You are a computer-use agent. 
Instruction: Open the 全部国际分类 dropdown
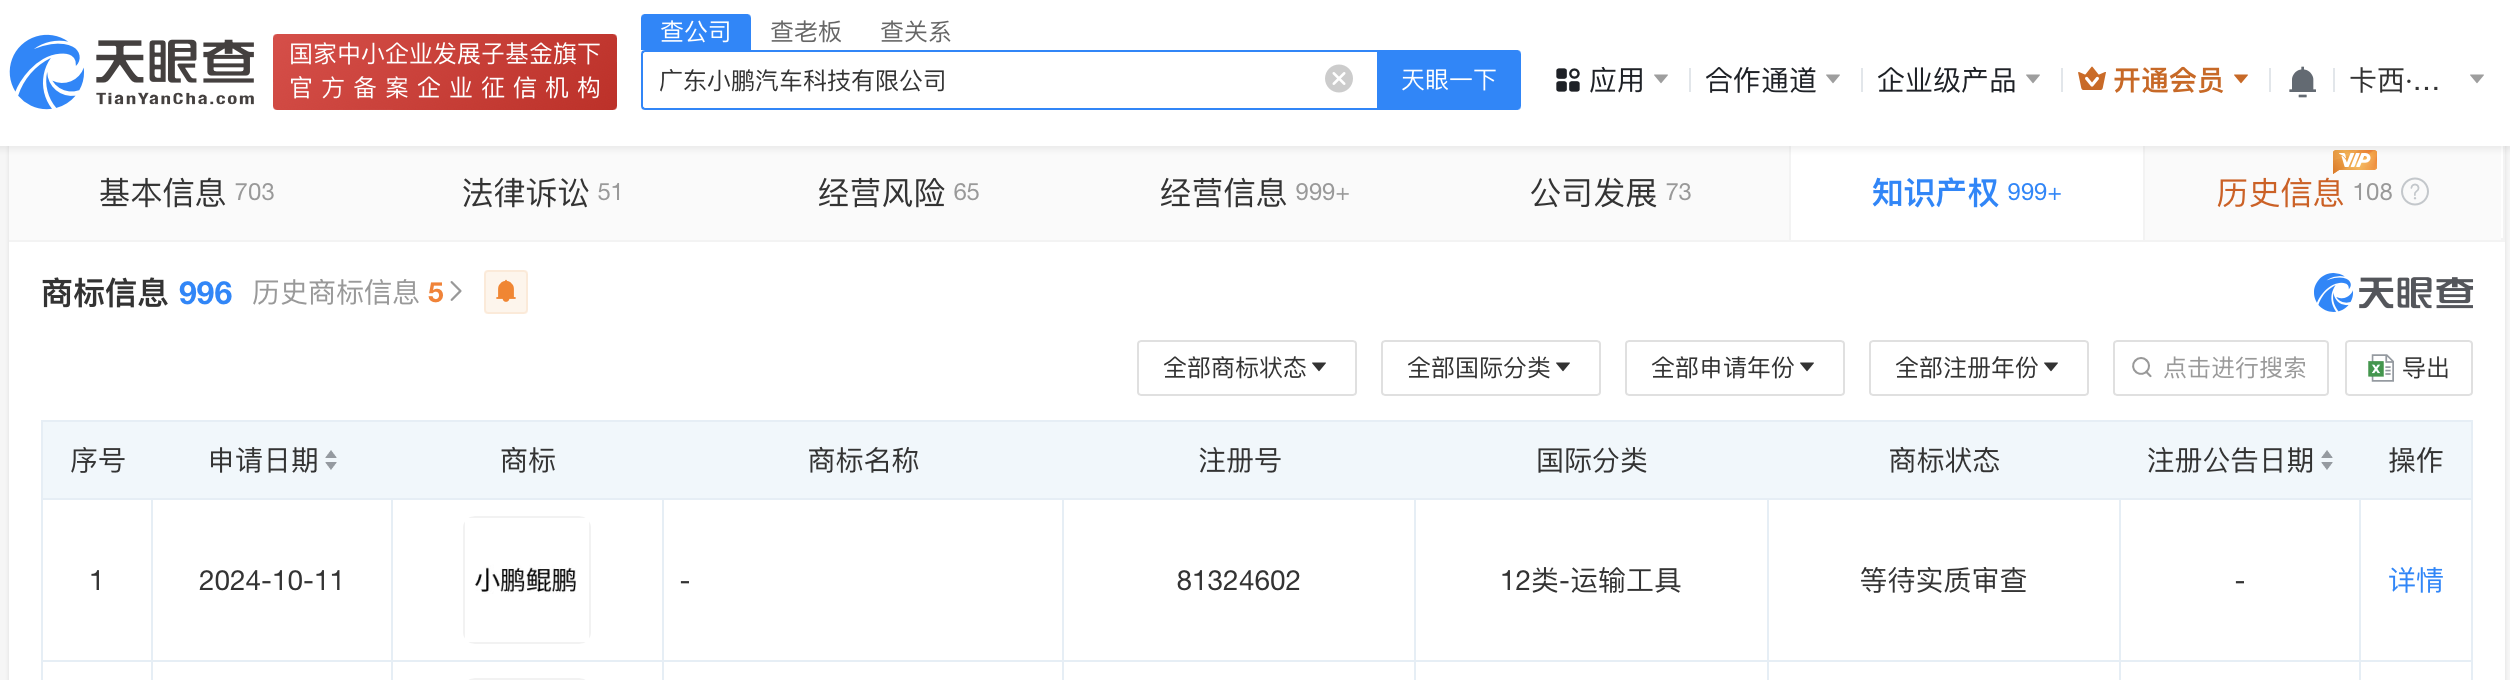coord(1490,368)
